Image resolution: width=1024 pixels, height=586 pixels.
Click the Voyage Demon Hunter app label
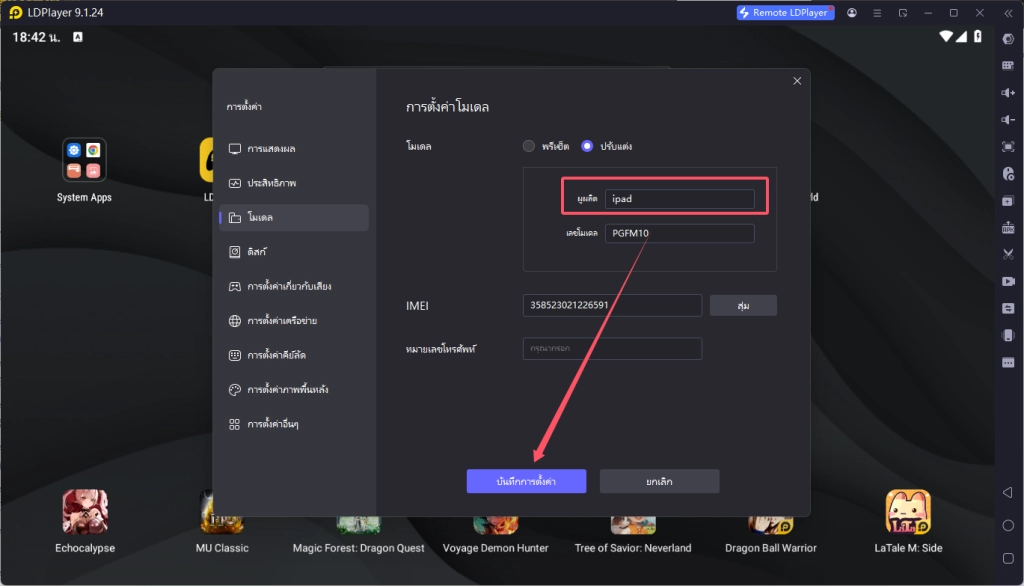pos(496,548)
